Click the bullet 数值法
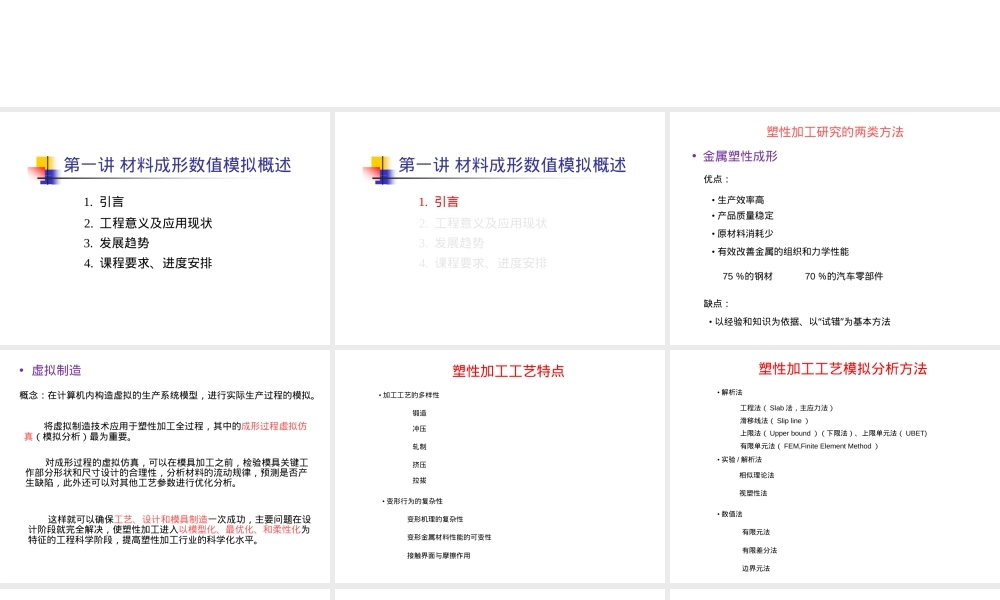This screenshot has height=600, width=1000. (x=732, y=514)
